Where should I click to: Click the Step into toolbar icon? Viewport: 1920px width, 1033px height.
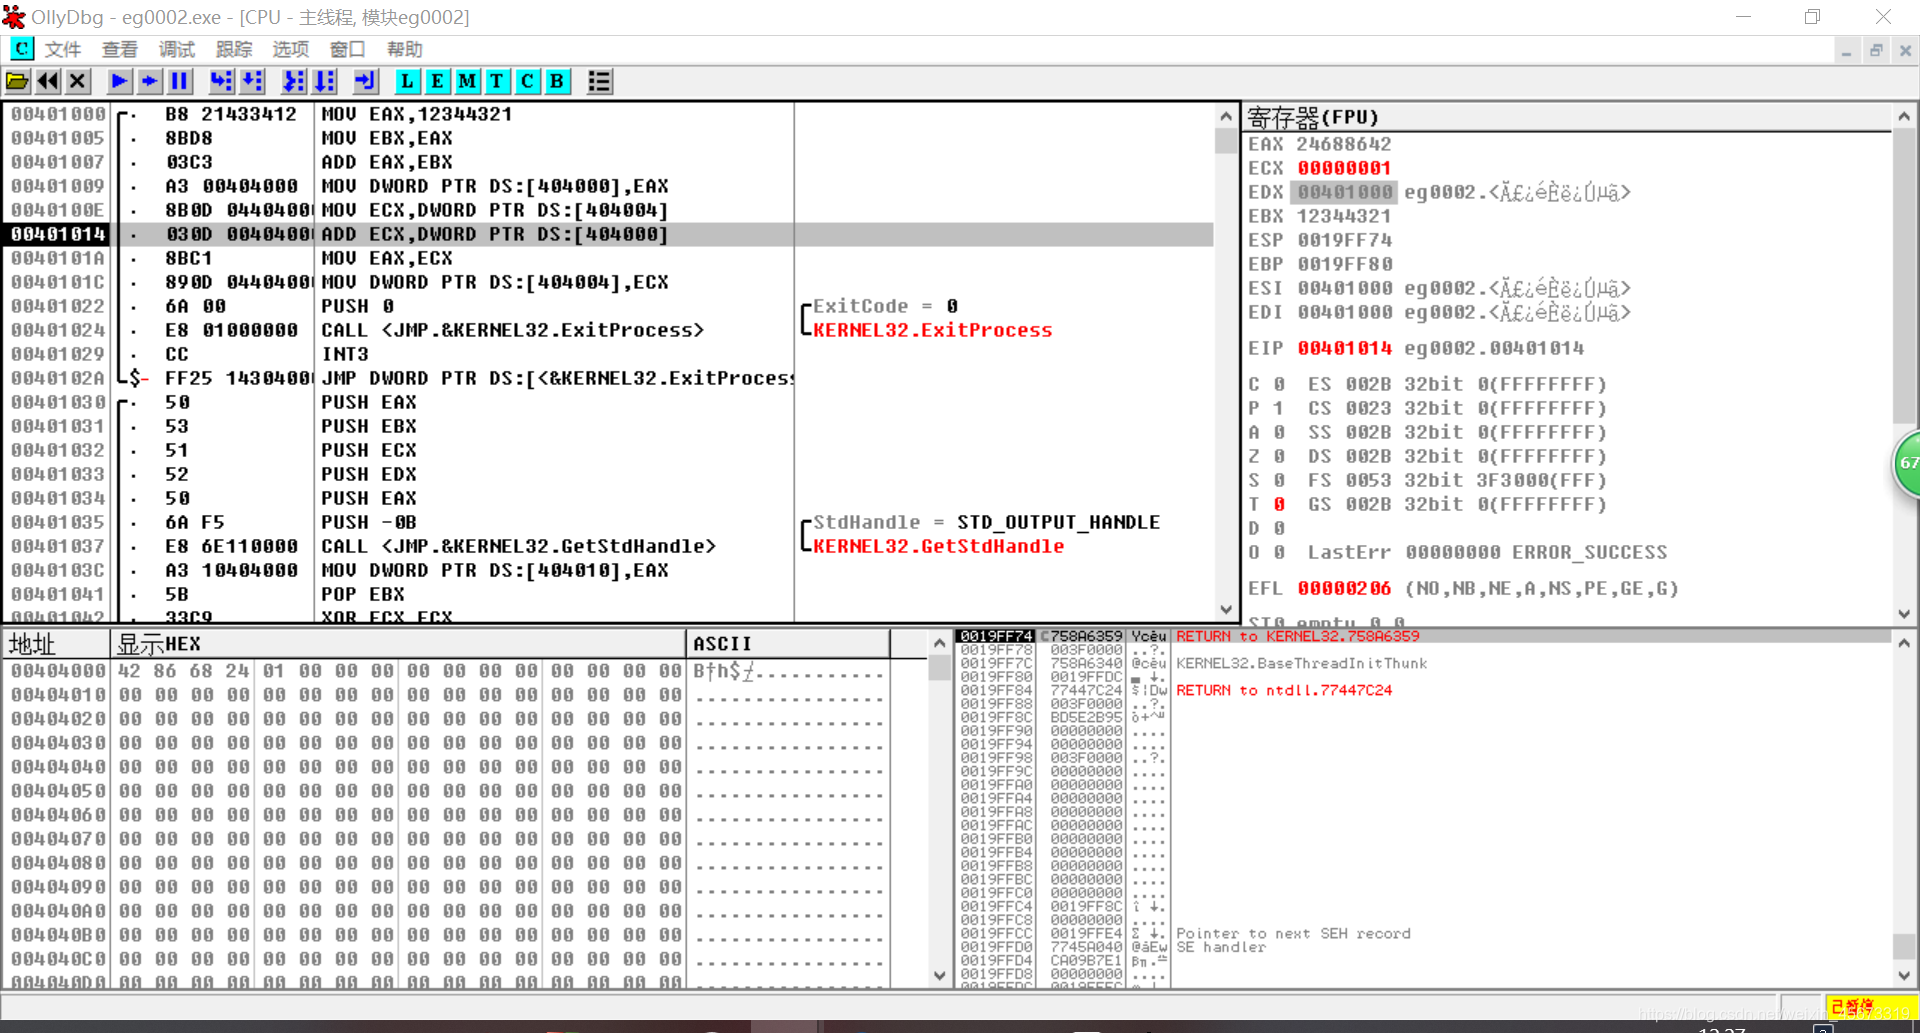coord(221,82)
